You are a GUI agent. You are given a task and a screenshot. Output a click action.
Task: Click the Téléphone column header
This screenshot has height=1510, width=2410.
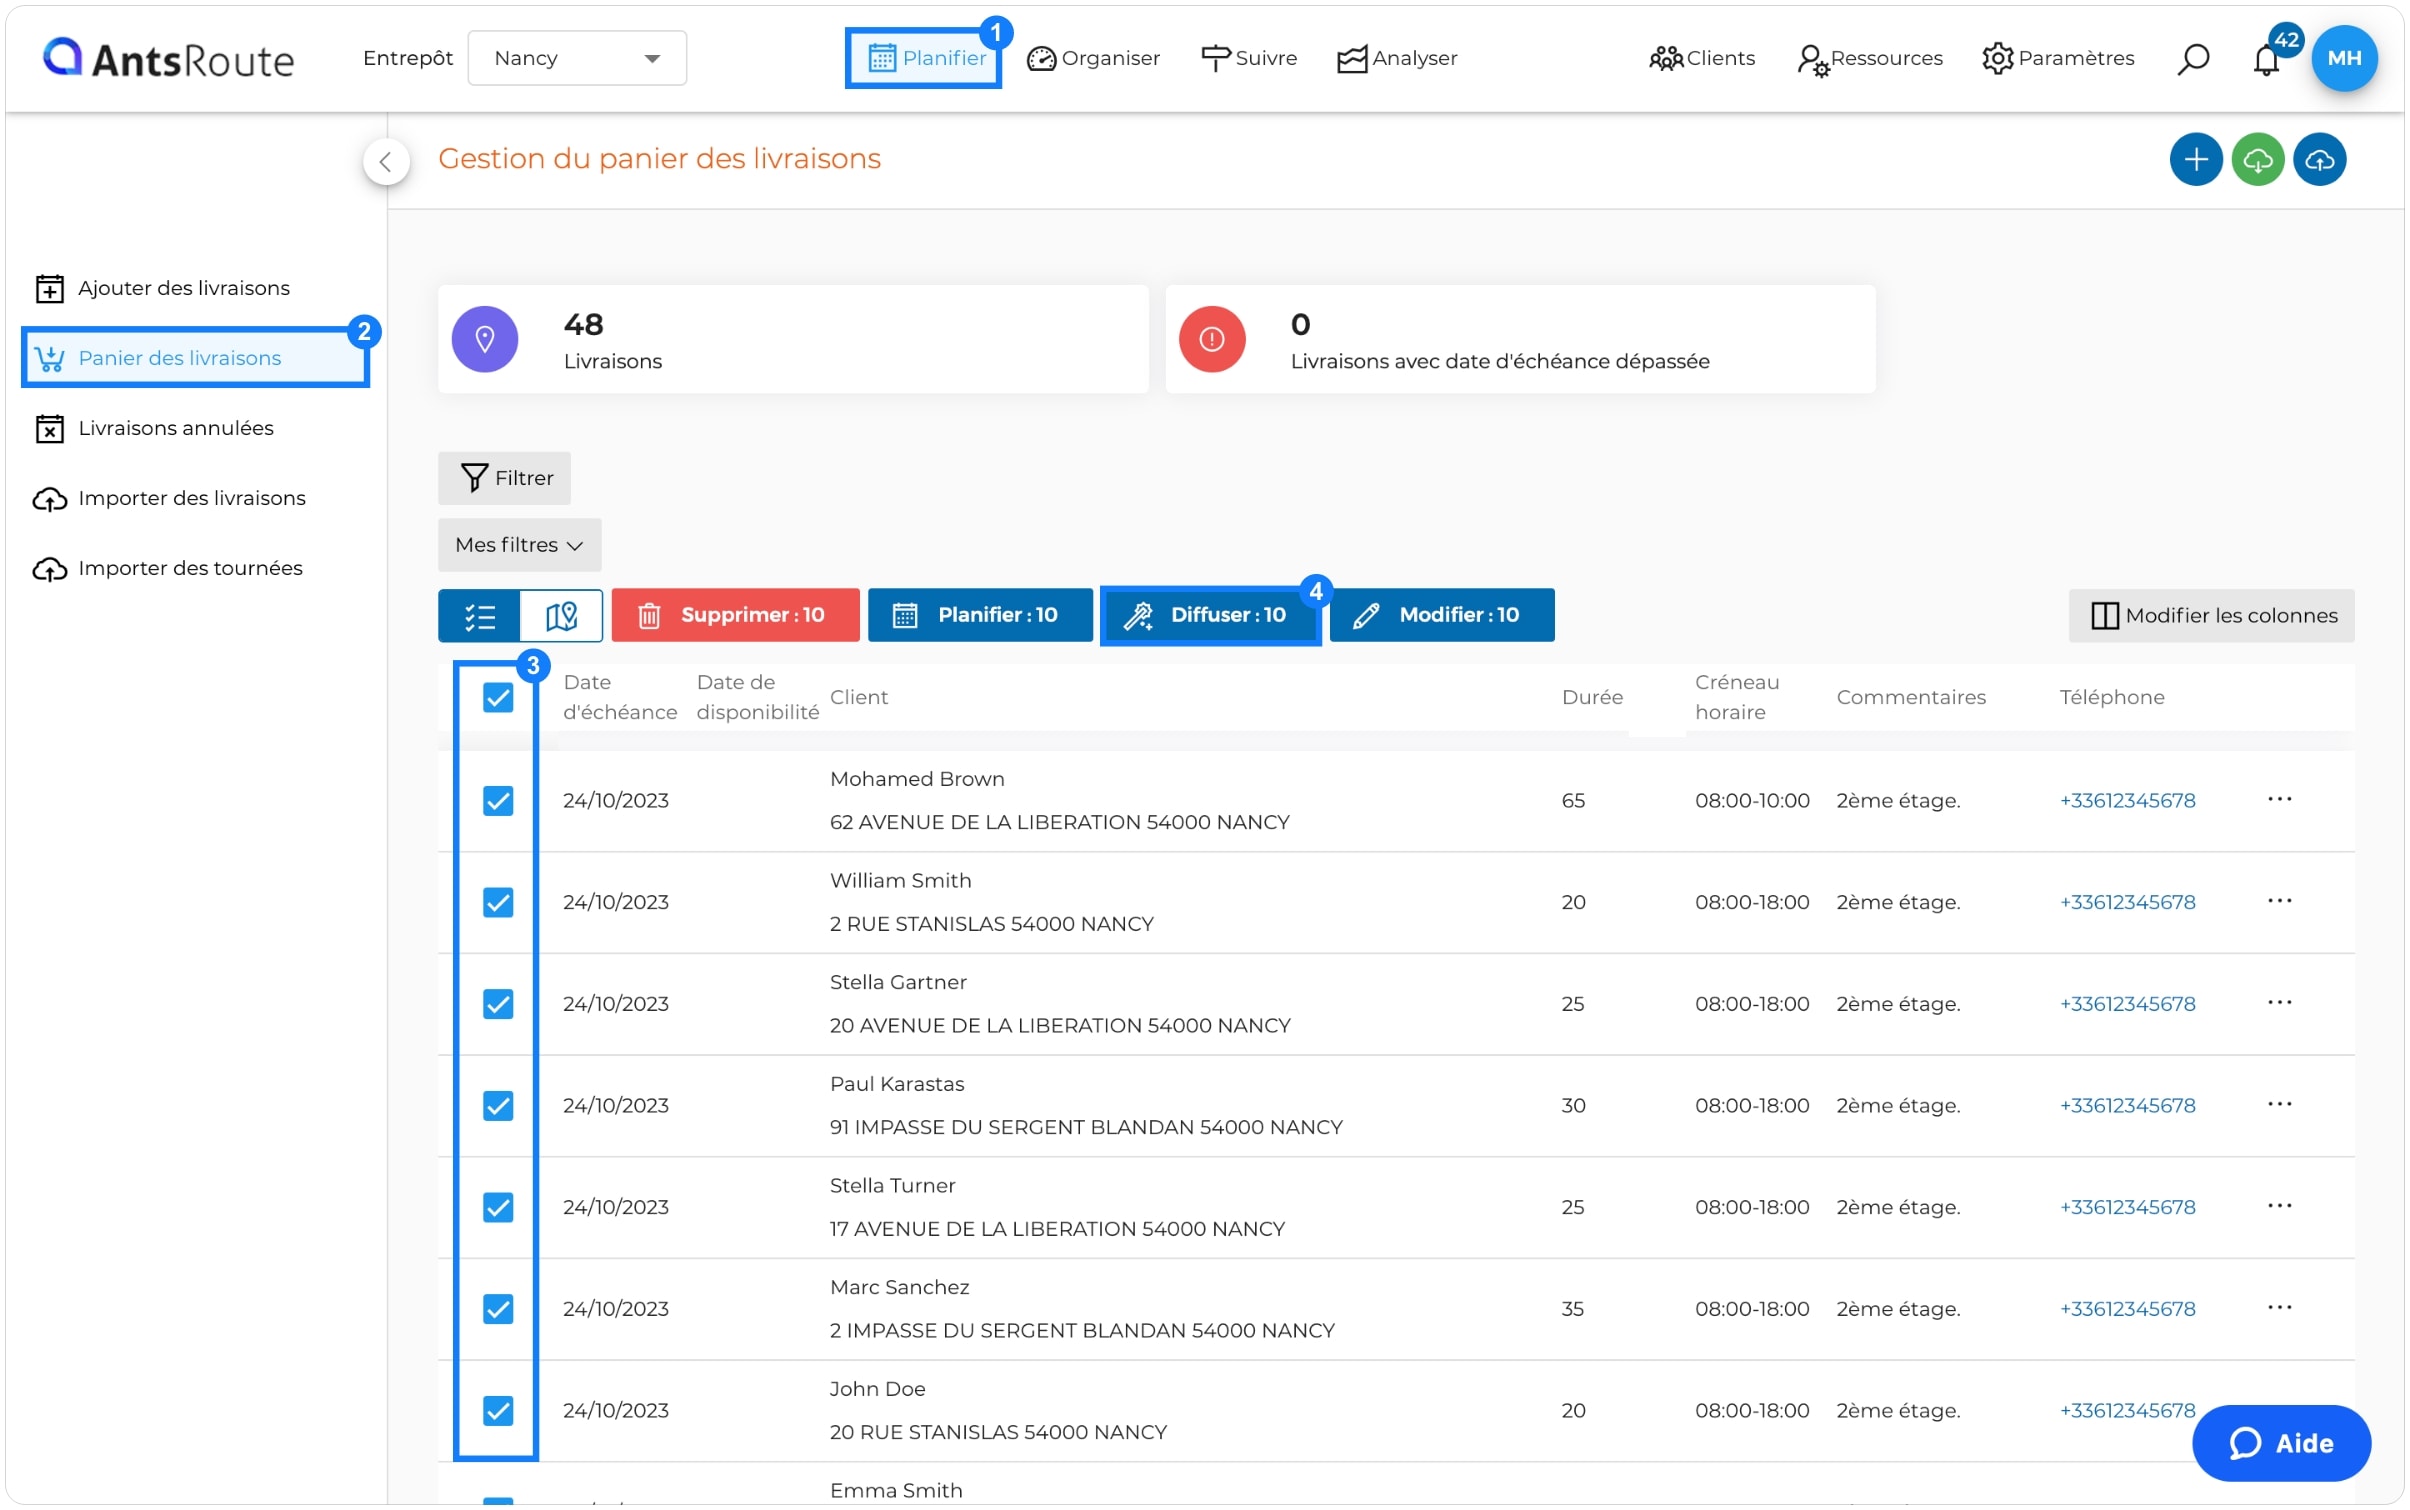coord(2111,697)
